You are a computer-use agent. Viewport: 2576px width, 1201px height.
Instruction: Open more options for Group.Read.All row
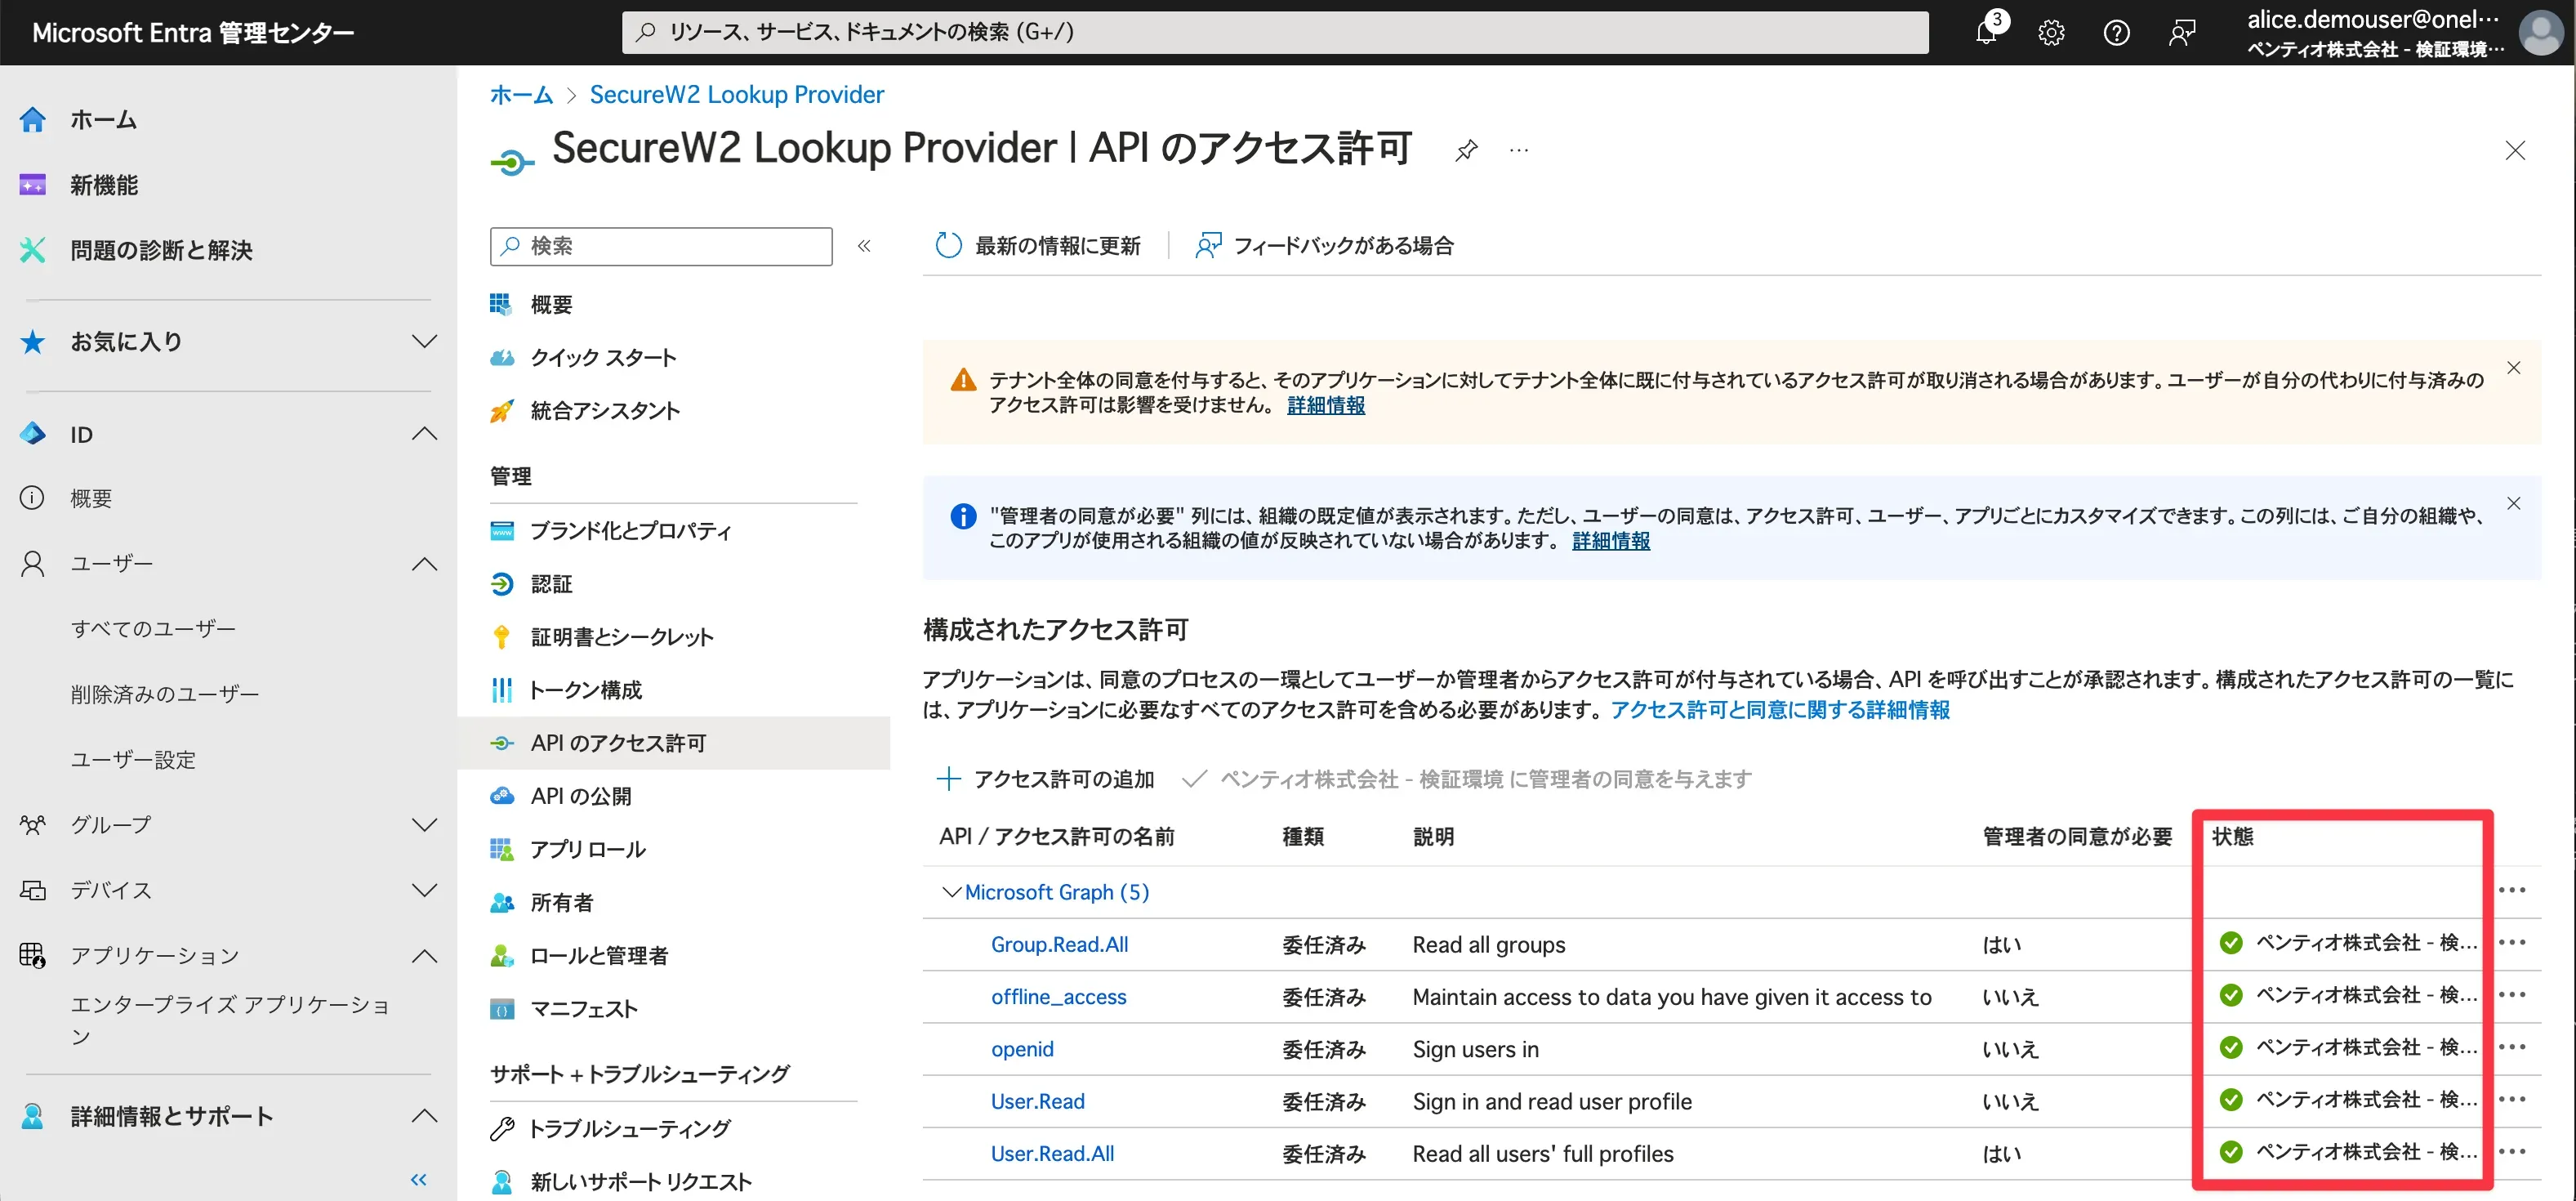2512,943
